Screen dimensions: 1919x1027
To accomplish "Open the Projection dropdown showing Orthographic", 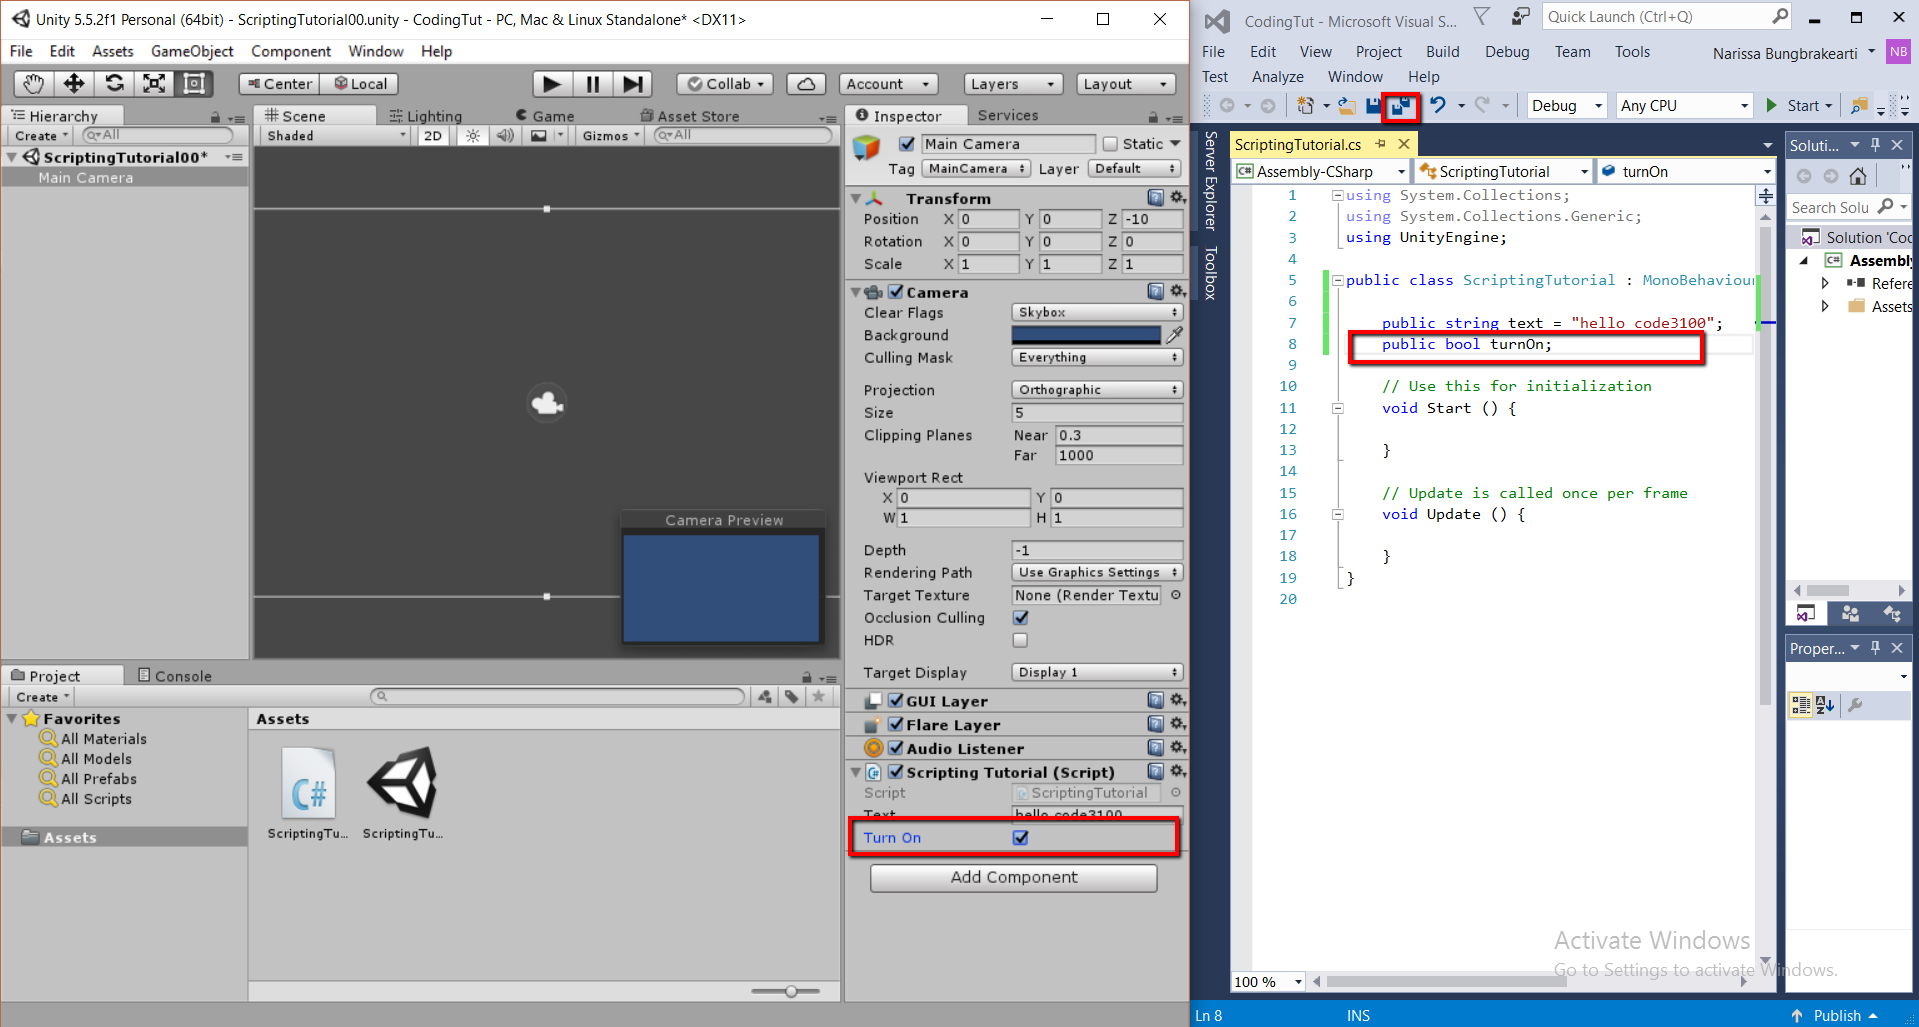I will pos(1096,389).
